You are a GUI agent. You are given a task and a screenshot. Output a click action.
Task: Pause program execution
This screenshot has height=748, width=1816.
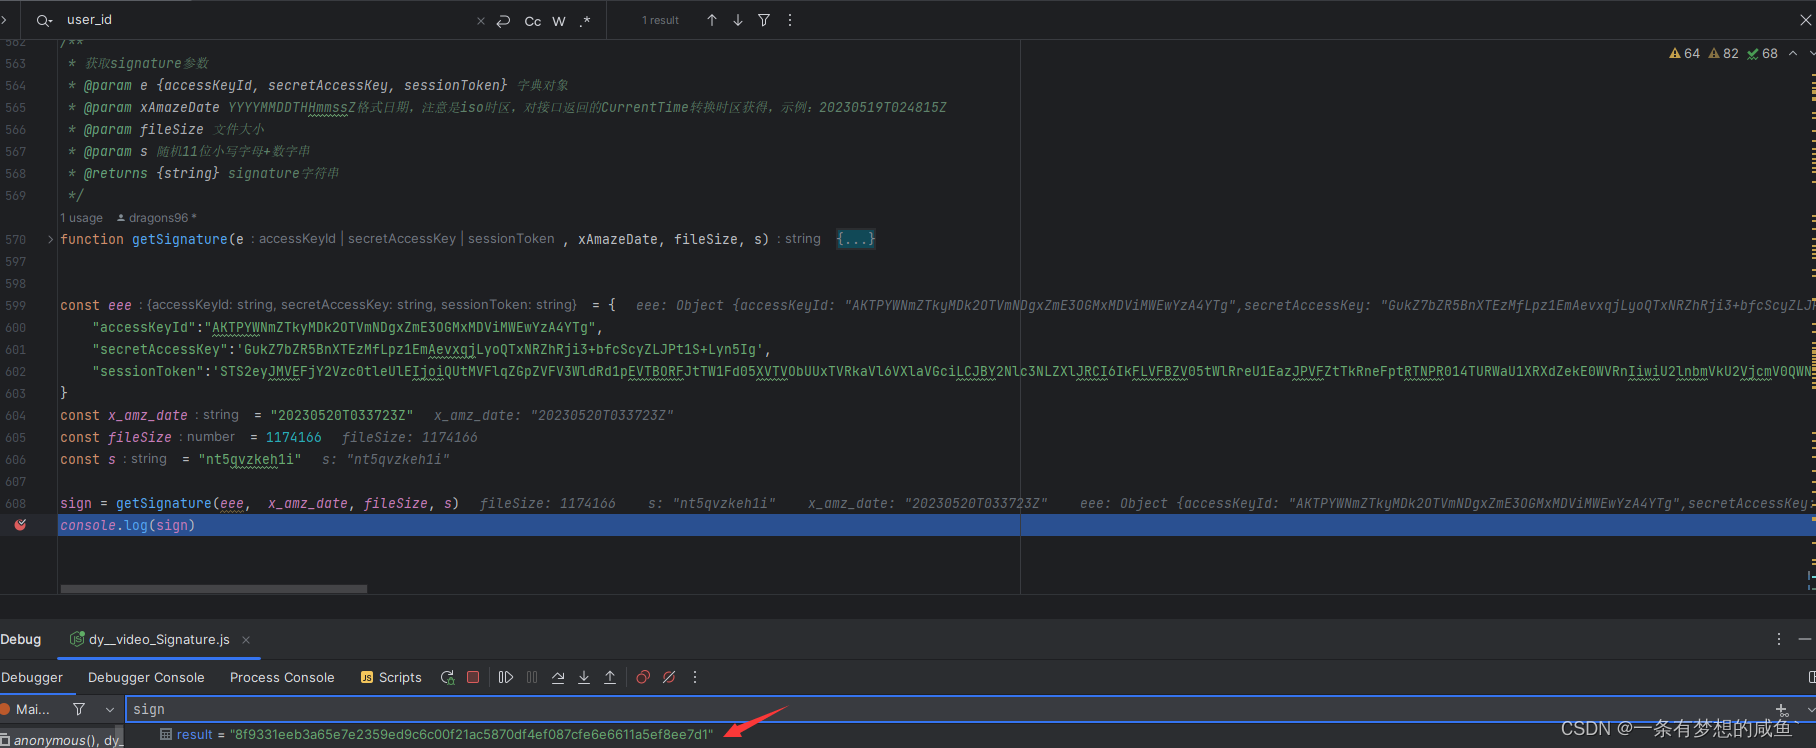click(532, 678)
